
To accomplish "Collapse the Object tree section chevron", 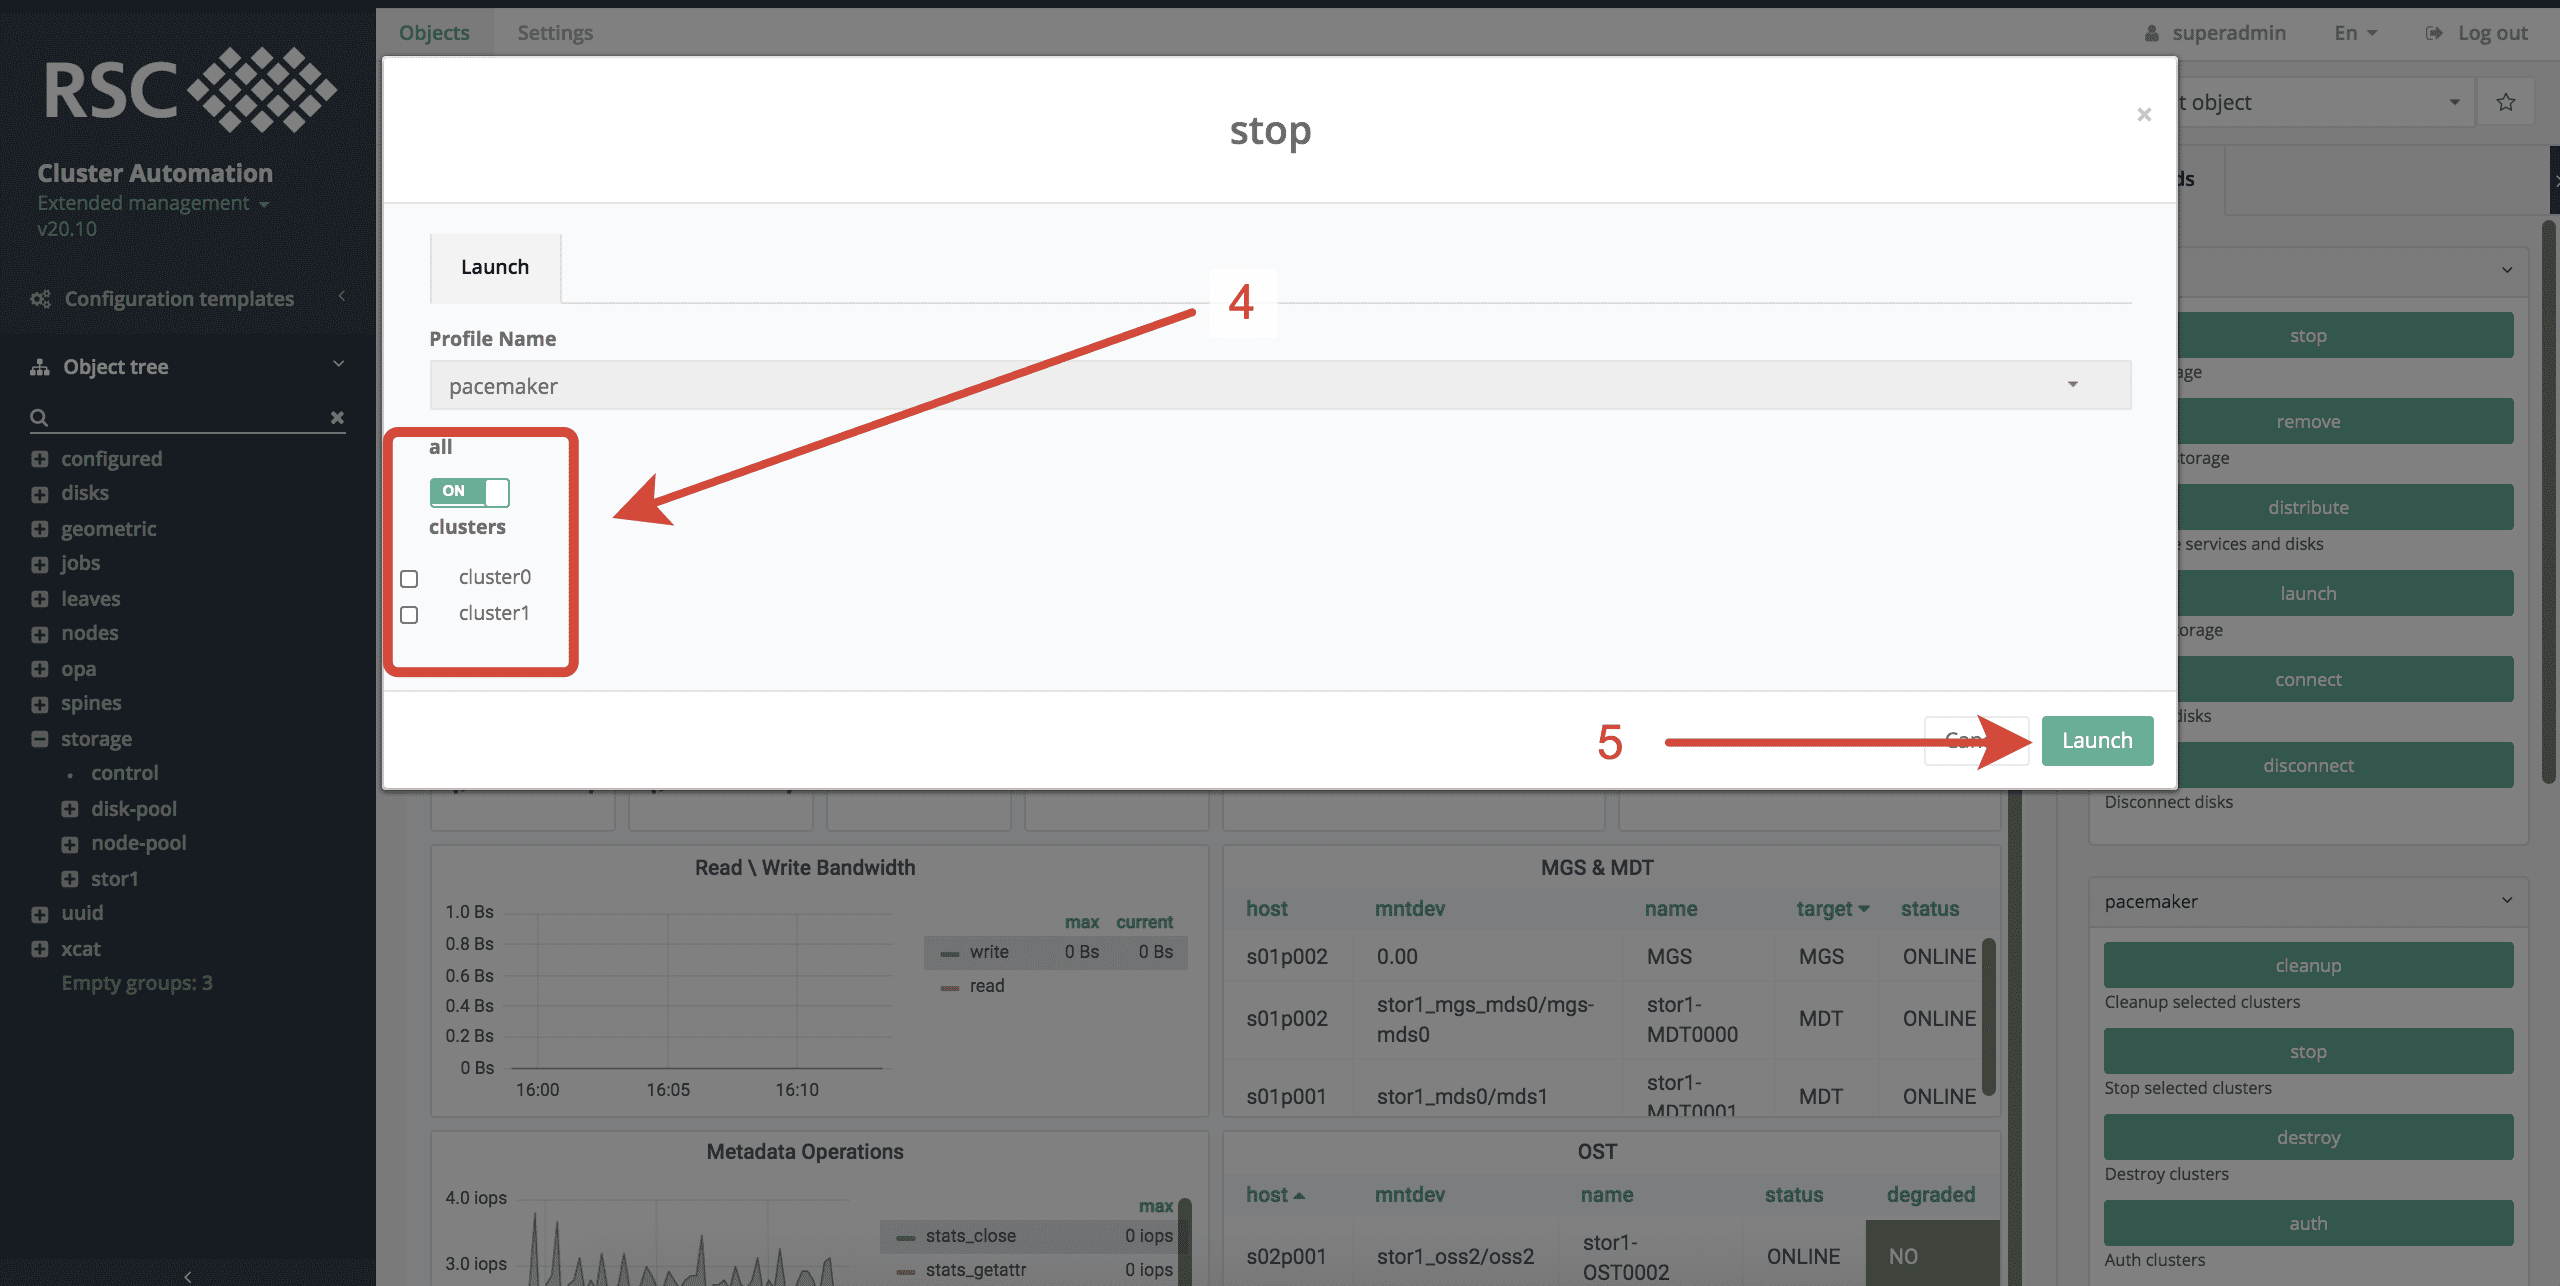I will click(x=338, y=364).
